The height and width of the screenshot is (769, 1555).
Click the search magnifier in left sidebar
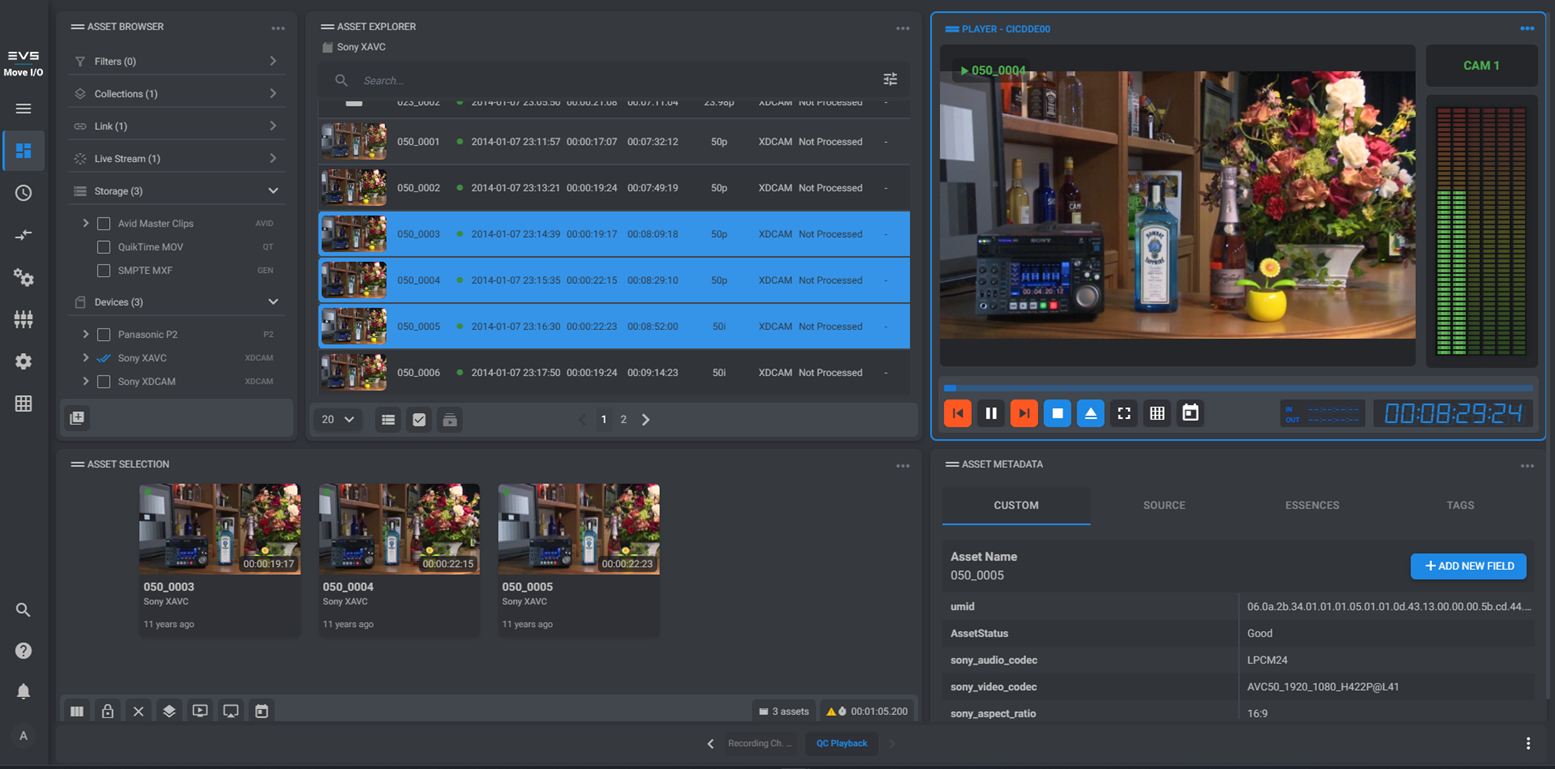(x=23, y=610)
